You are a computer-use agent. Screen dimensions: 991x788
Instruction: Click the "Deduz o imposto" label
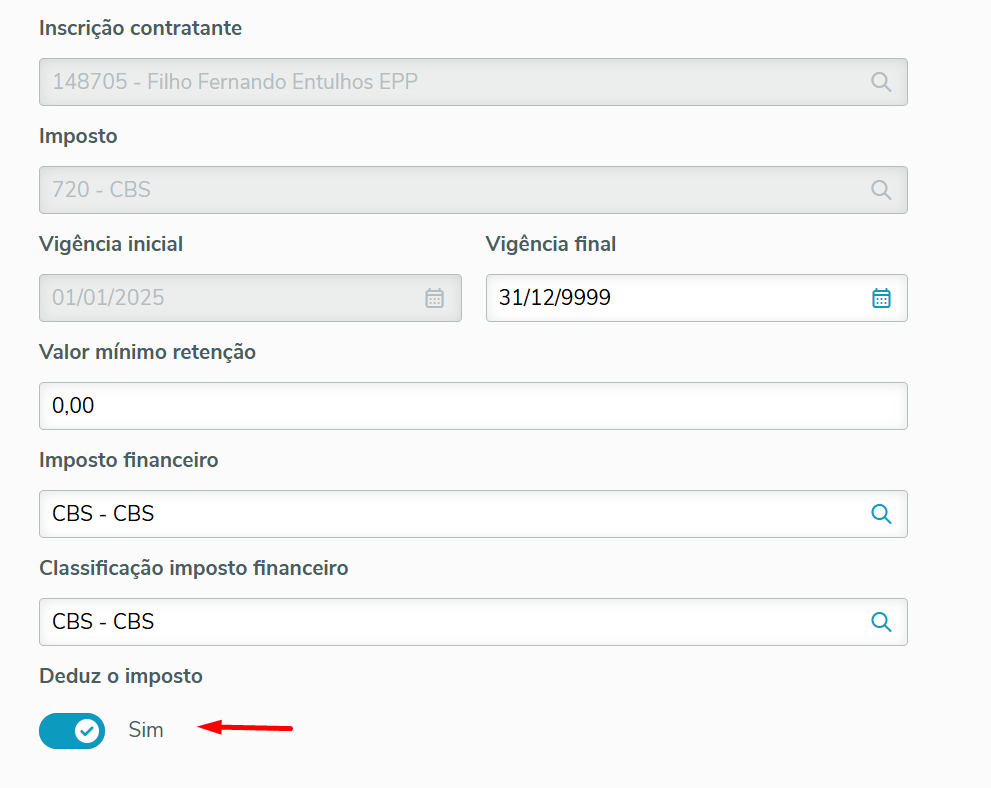(121, 677)
